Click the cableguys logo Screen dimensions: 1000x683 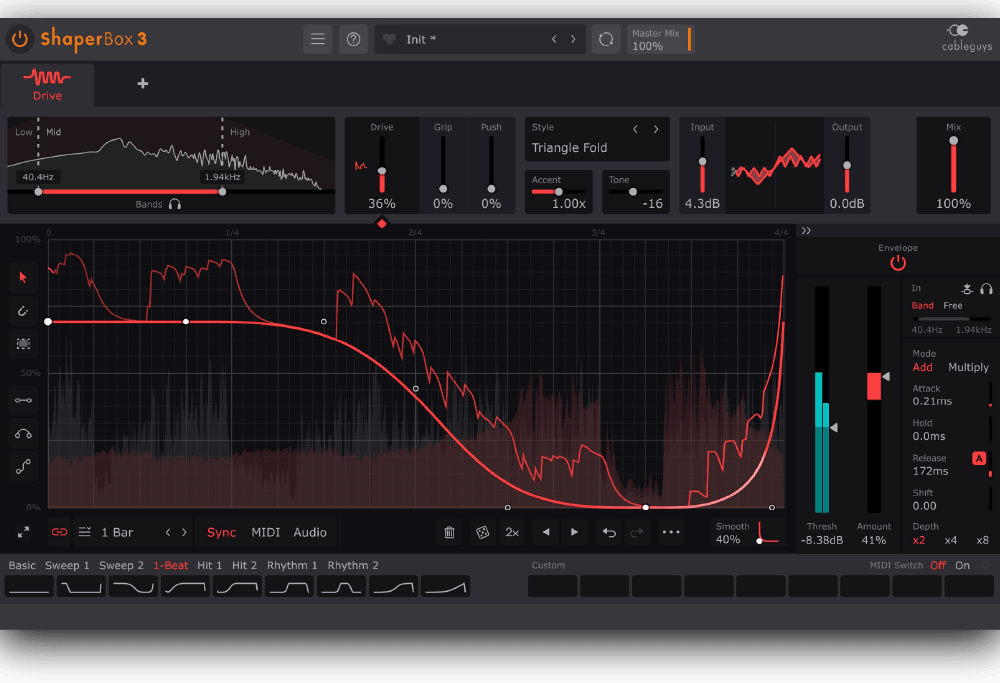[x=966, y=38]
